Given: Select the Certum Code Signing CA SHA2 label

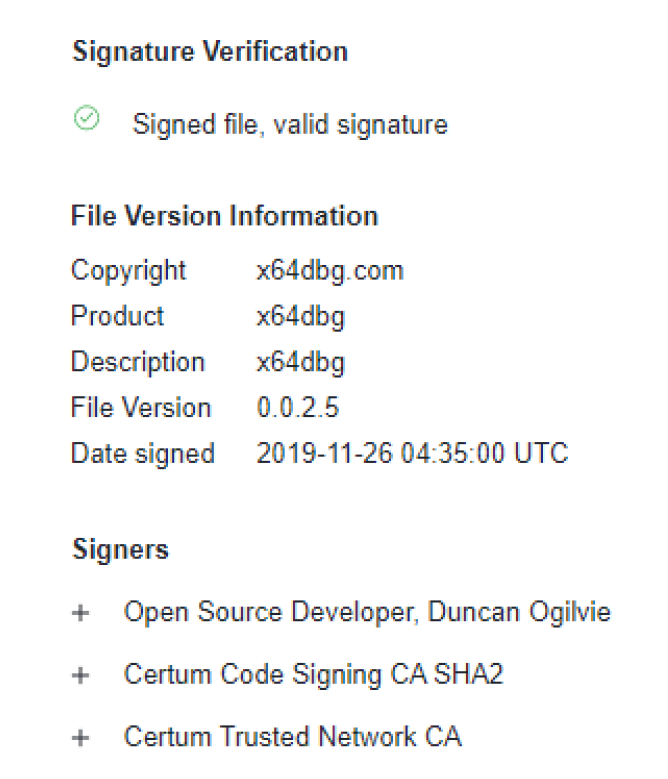Looking at the screenshot, I should [x=313, y=675].
